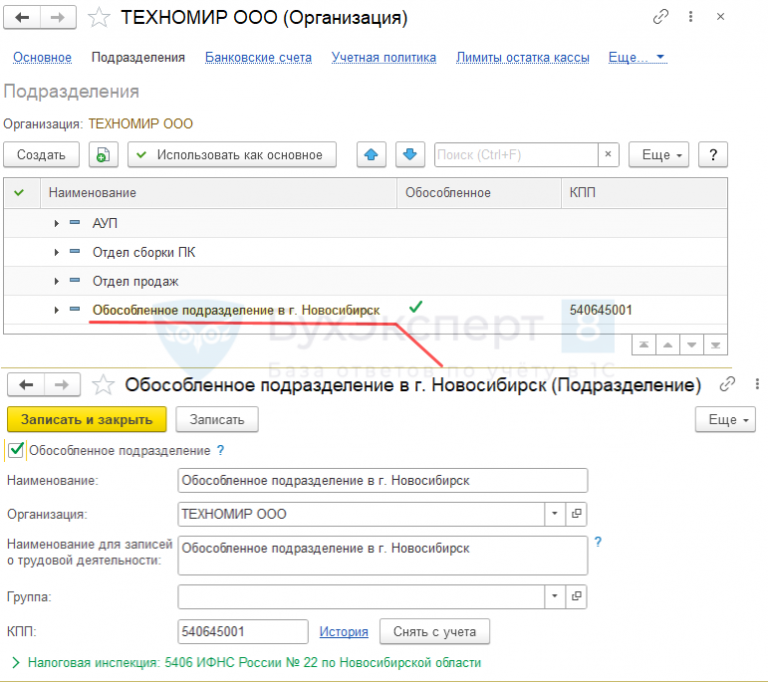Expand the Отдел продаж row

click(56, 281)
